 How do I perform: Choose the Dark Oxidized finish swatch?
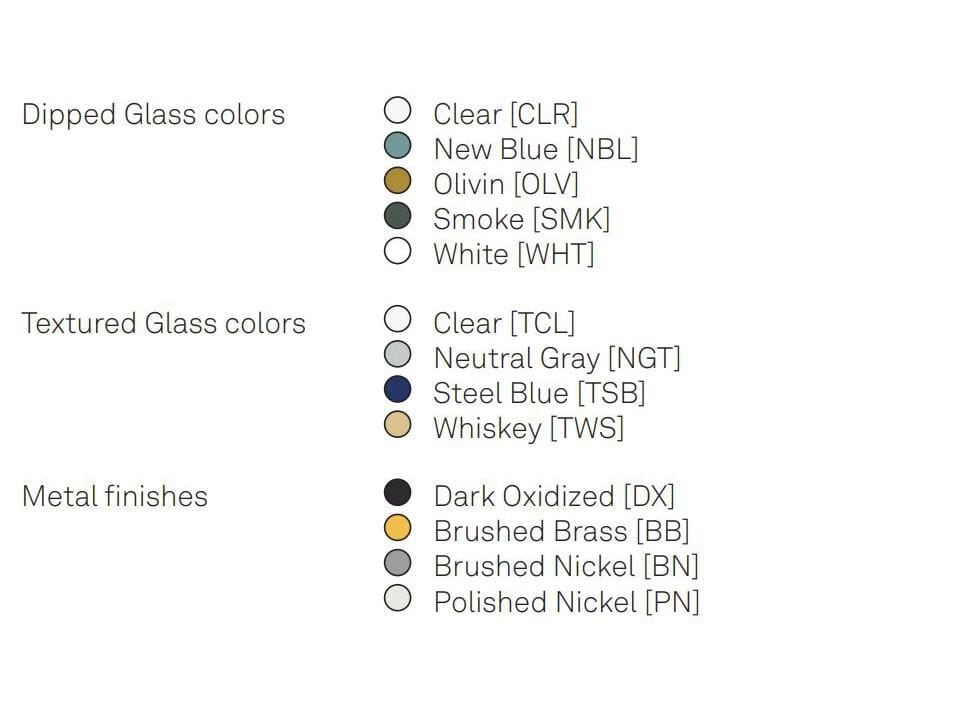click(x=398, y=493)
